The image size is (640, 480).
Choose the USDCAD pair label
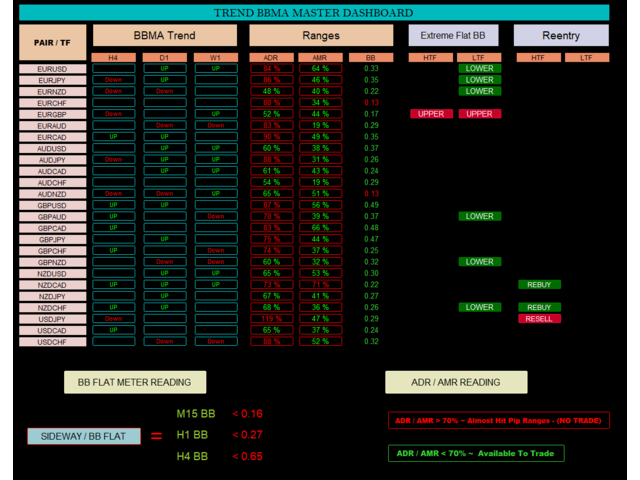click(53, 331)
